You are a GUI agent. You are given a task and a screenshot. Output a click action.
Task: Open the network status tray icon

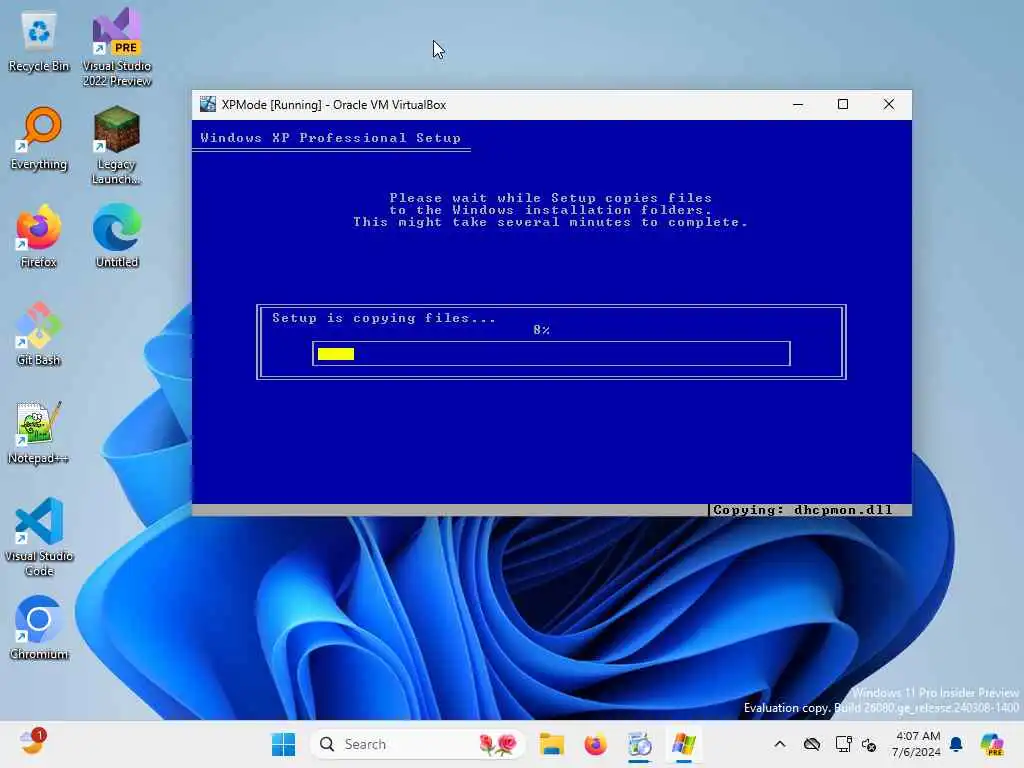coord(843,744)
